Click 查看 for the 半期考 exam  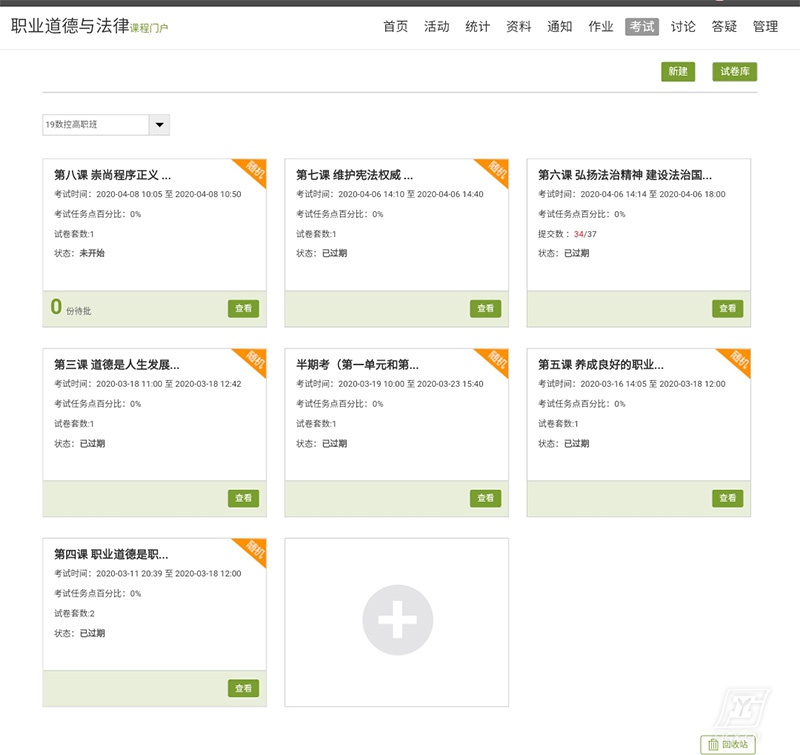(x=485, y=498)
